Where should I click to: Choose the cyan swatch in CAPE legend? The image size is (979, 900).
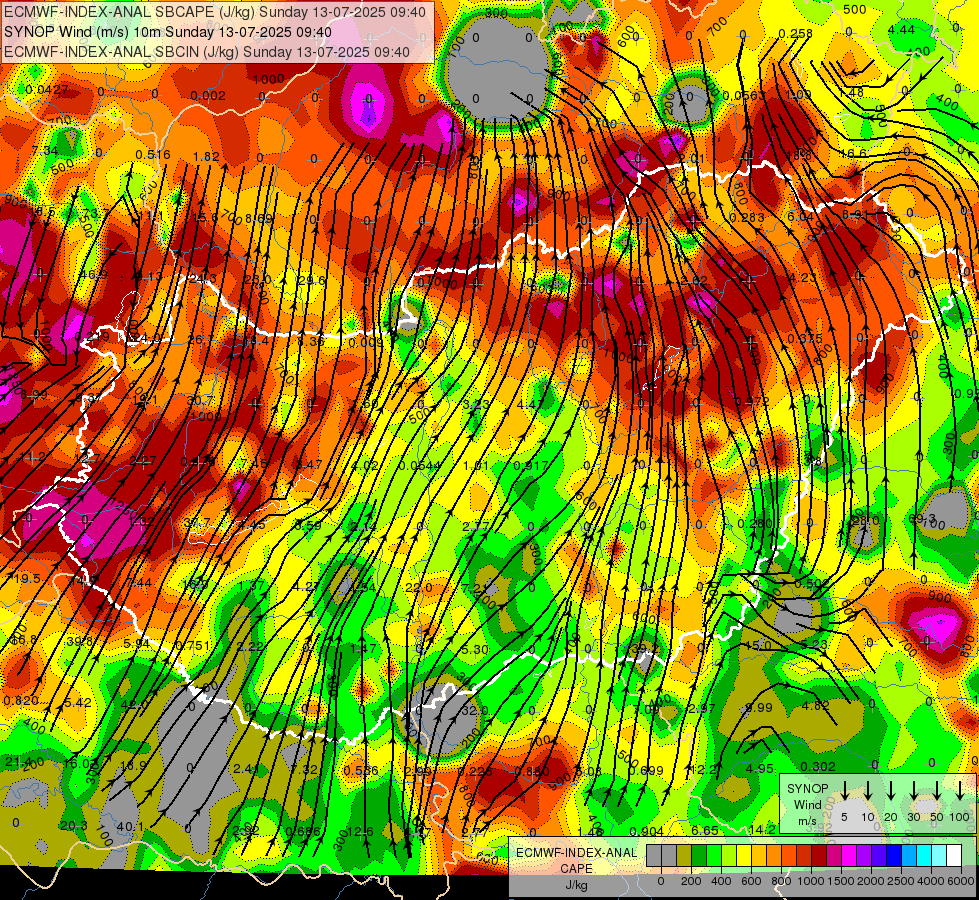pos(924,856)
